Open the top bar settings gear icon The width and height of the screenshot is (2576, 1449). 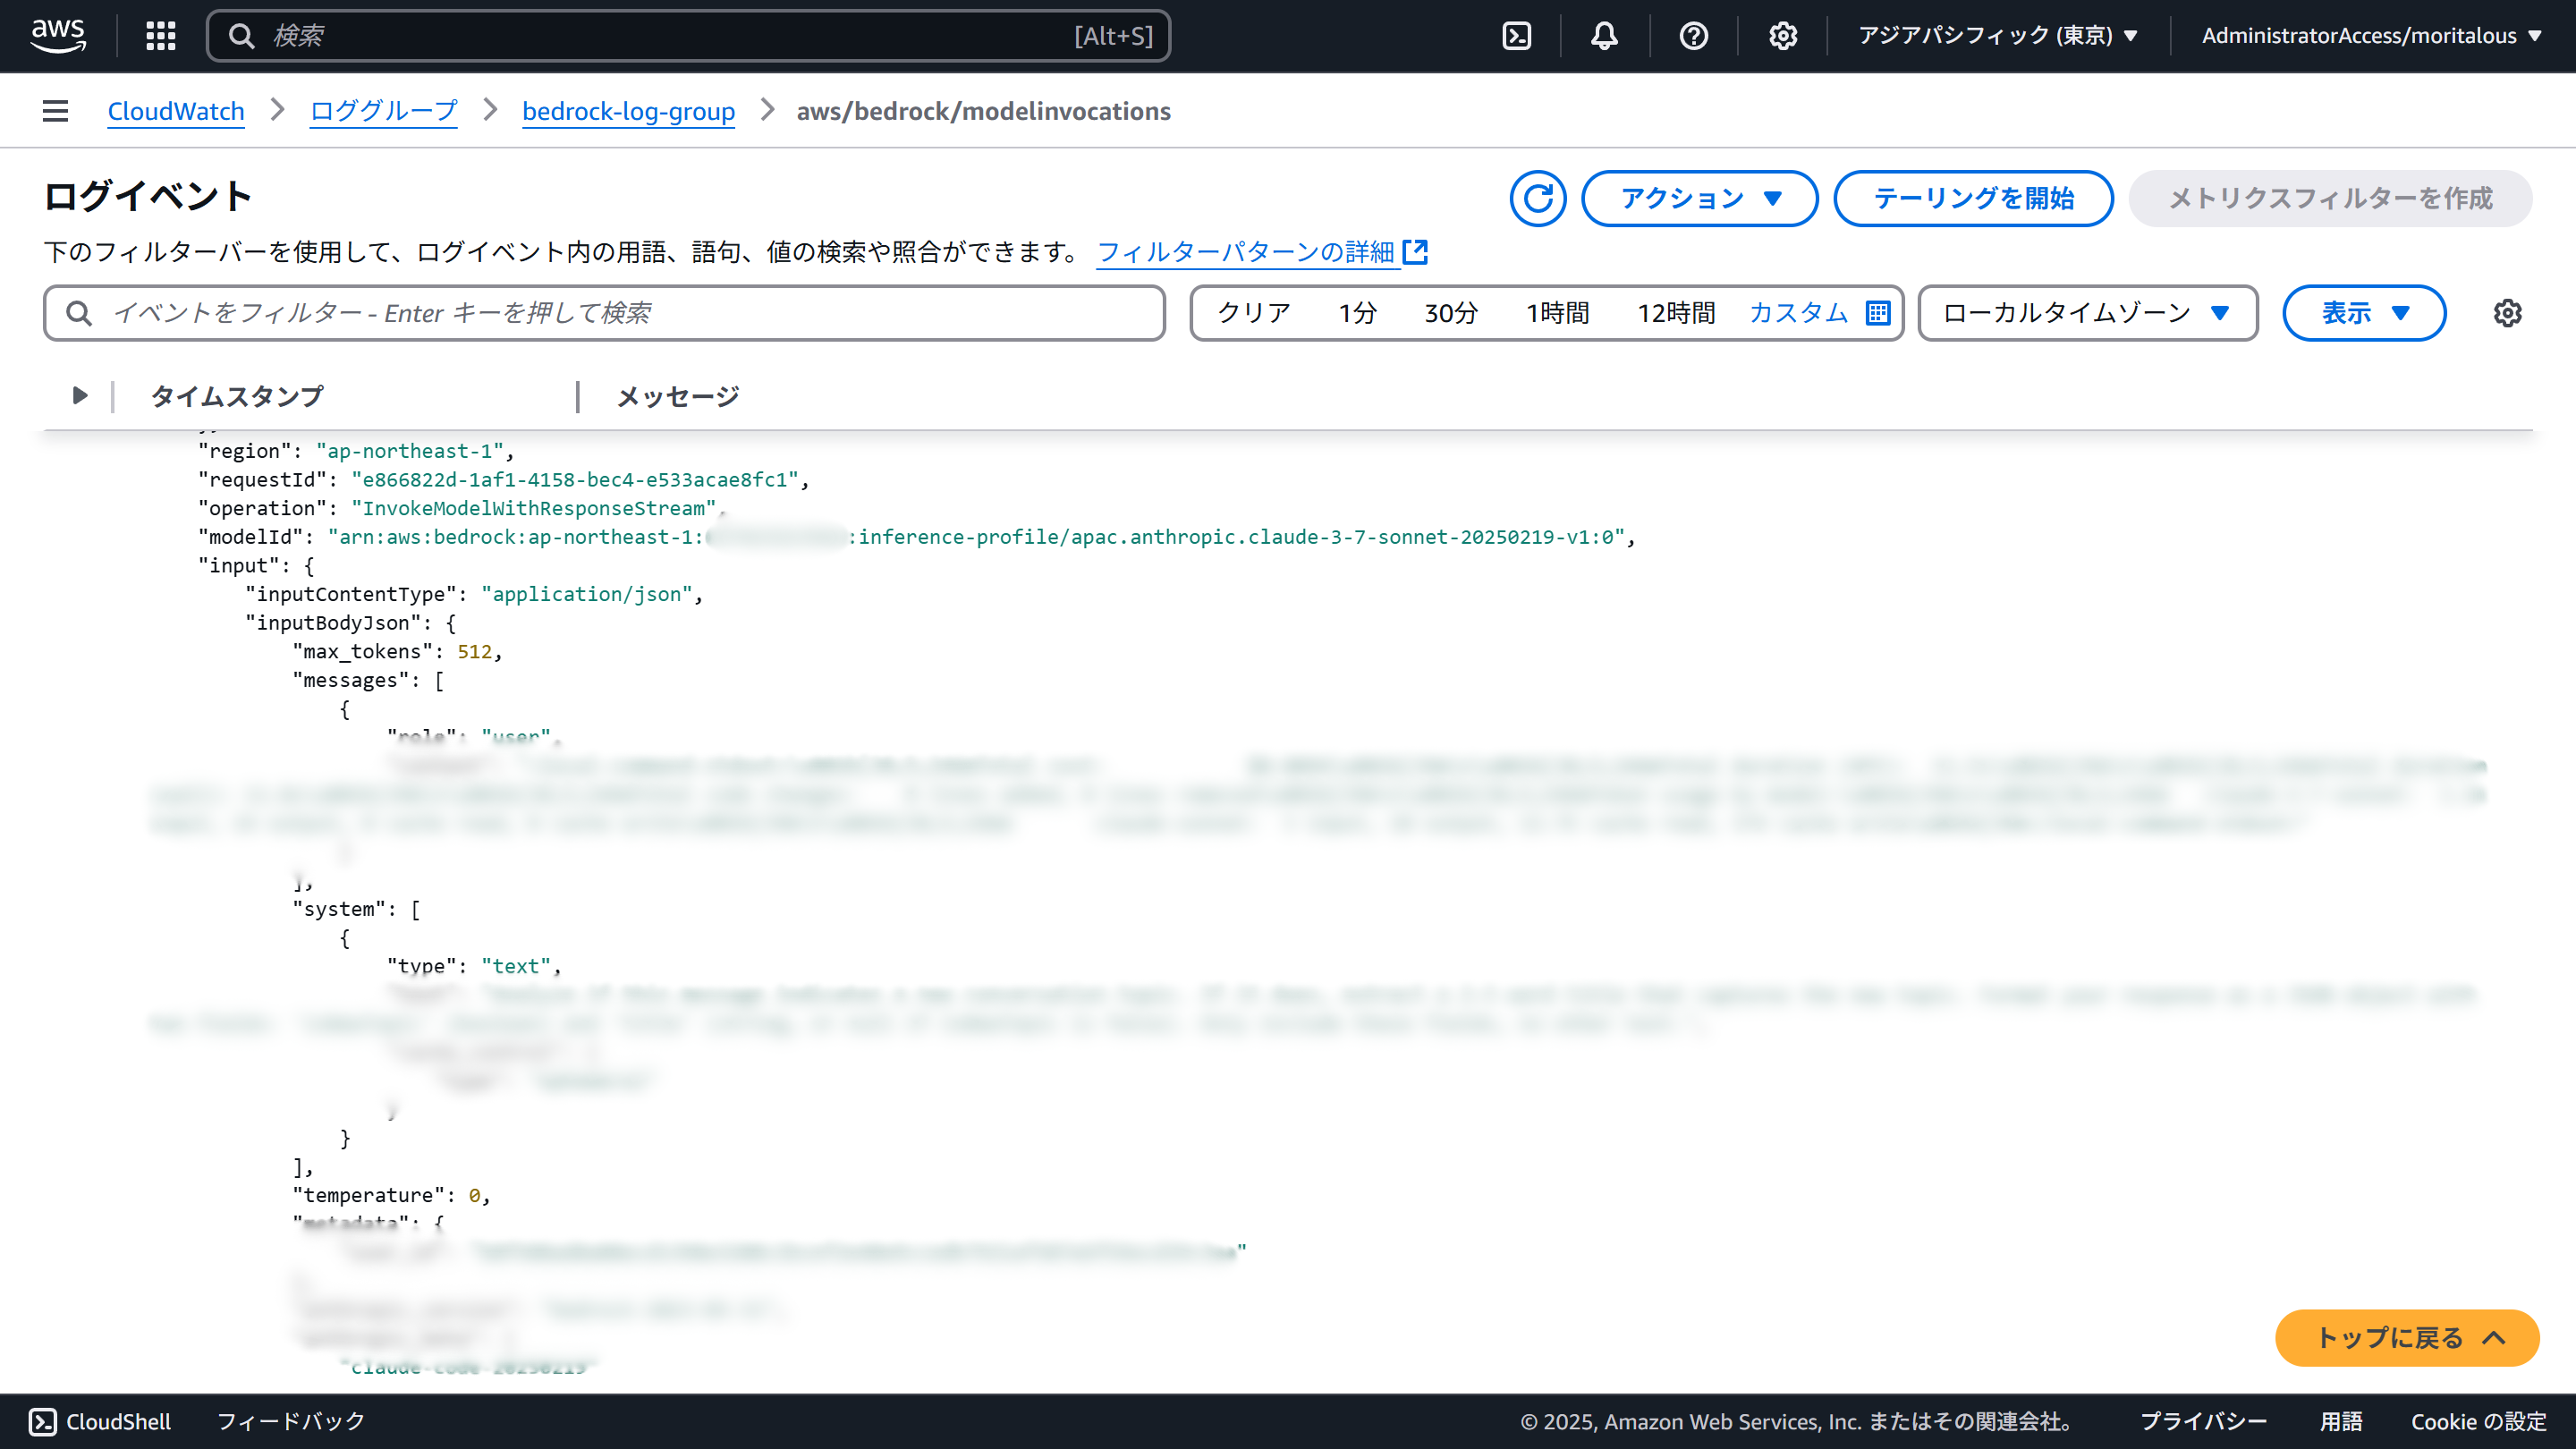click(1783, 36)
